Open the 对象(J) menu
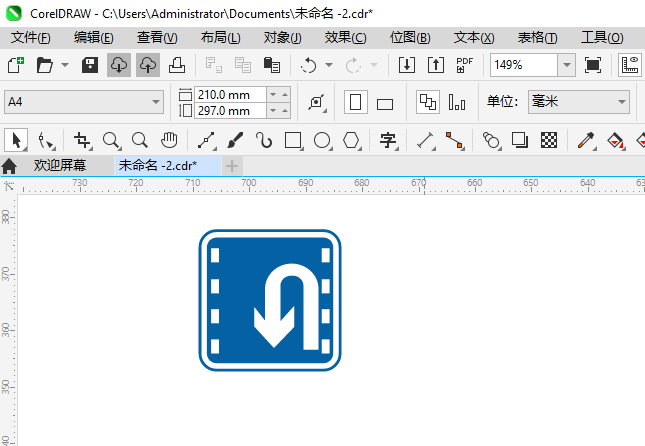Viewport: 645px width, 446px height. coord(283,38)
